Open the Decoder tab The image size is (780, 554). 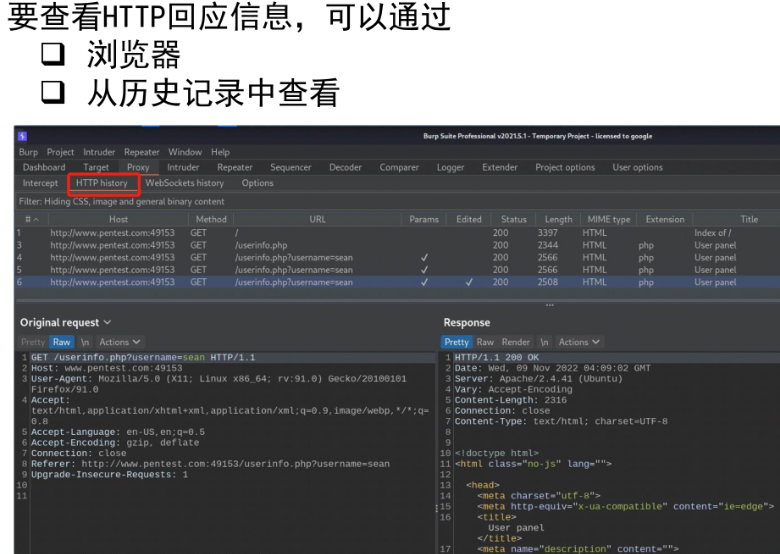click(345, 168)
